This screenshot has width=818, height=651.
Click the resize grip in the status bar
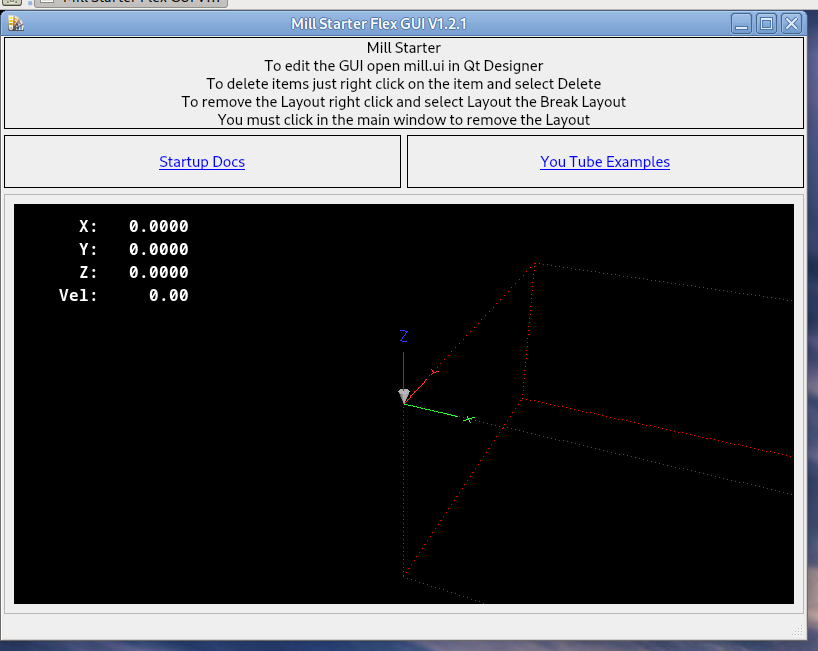pos(798,631)
